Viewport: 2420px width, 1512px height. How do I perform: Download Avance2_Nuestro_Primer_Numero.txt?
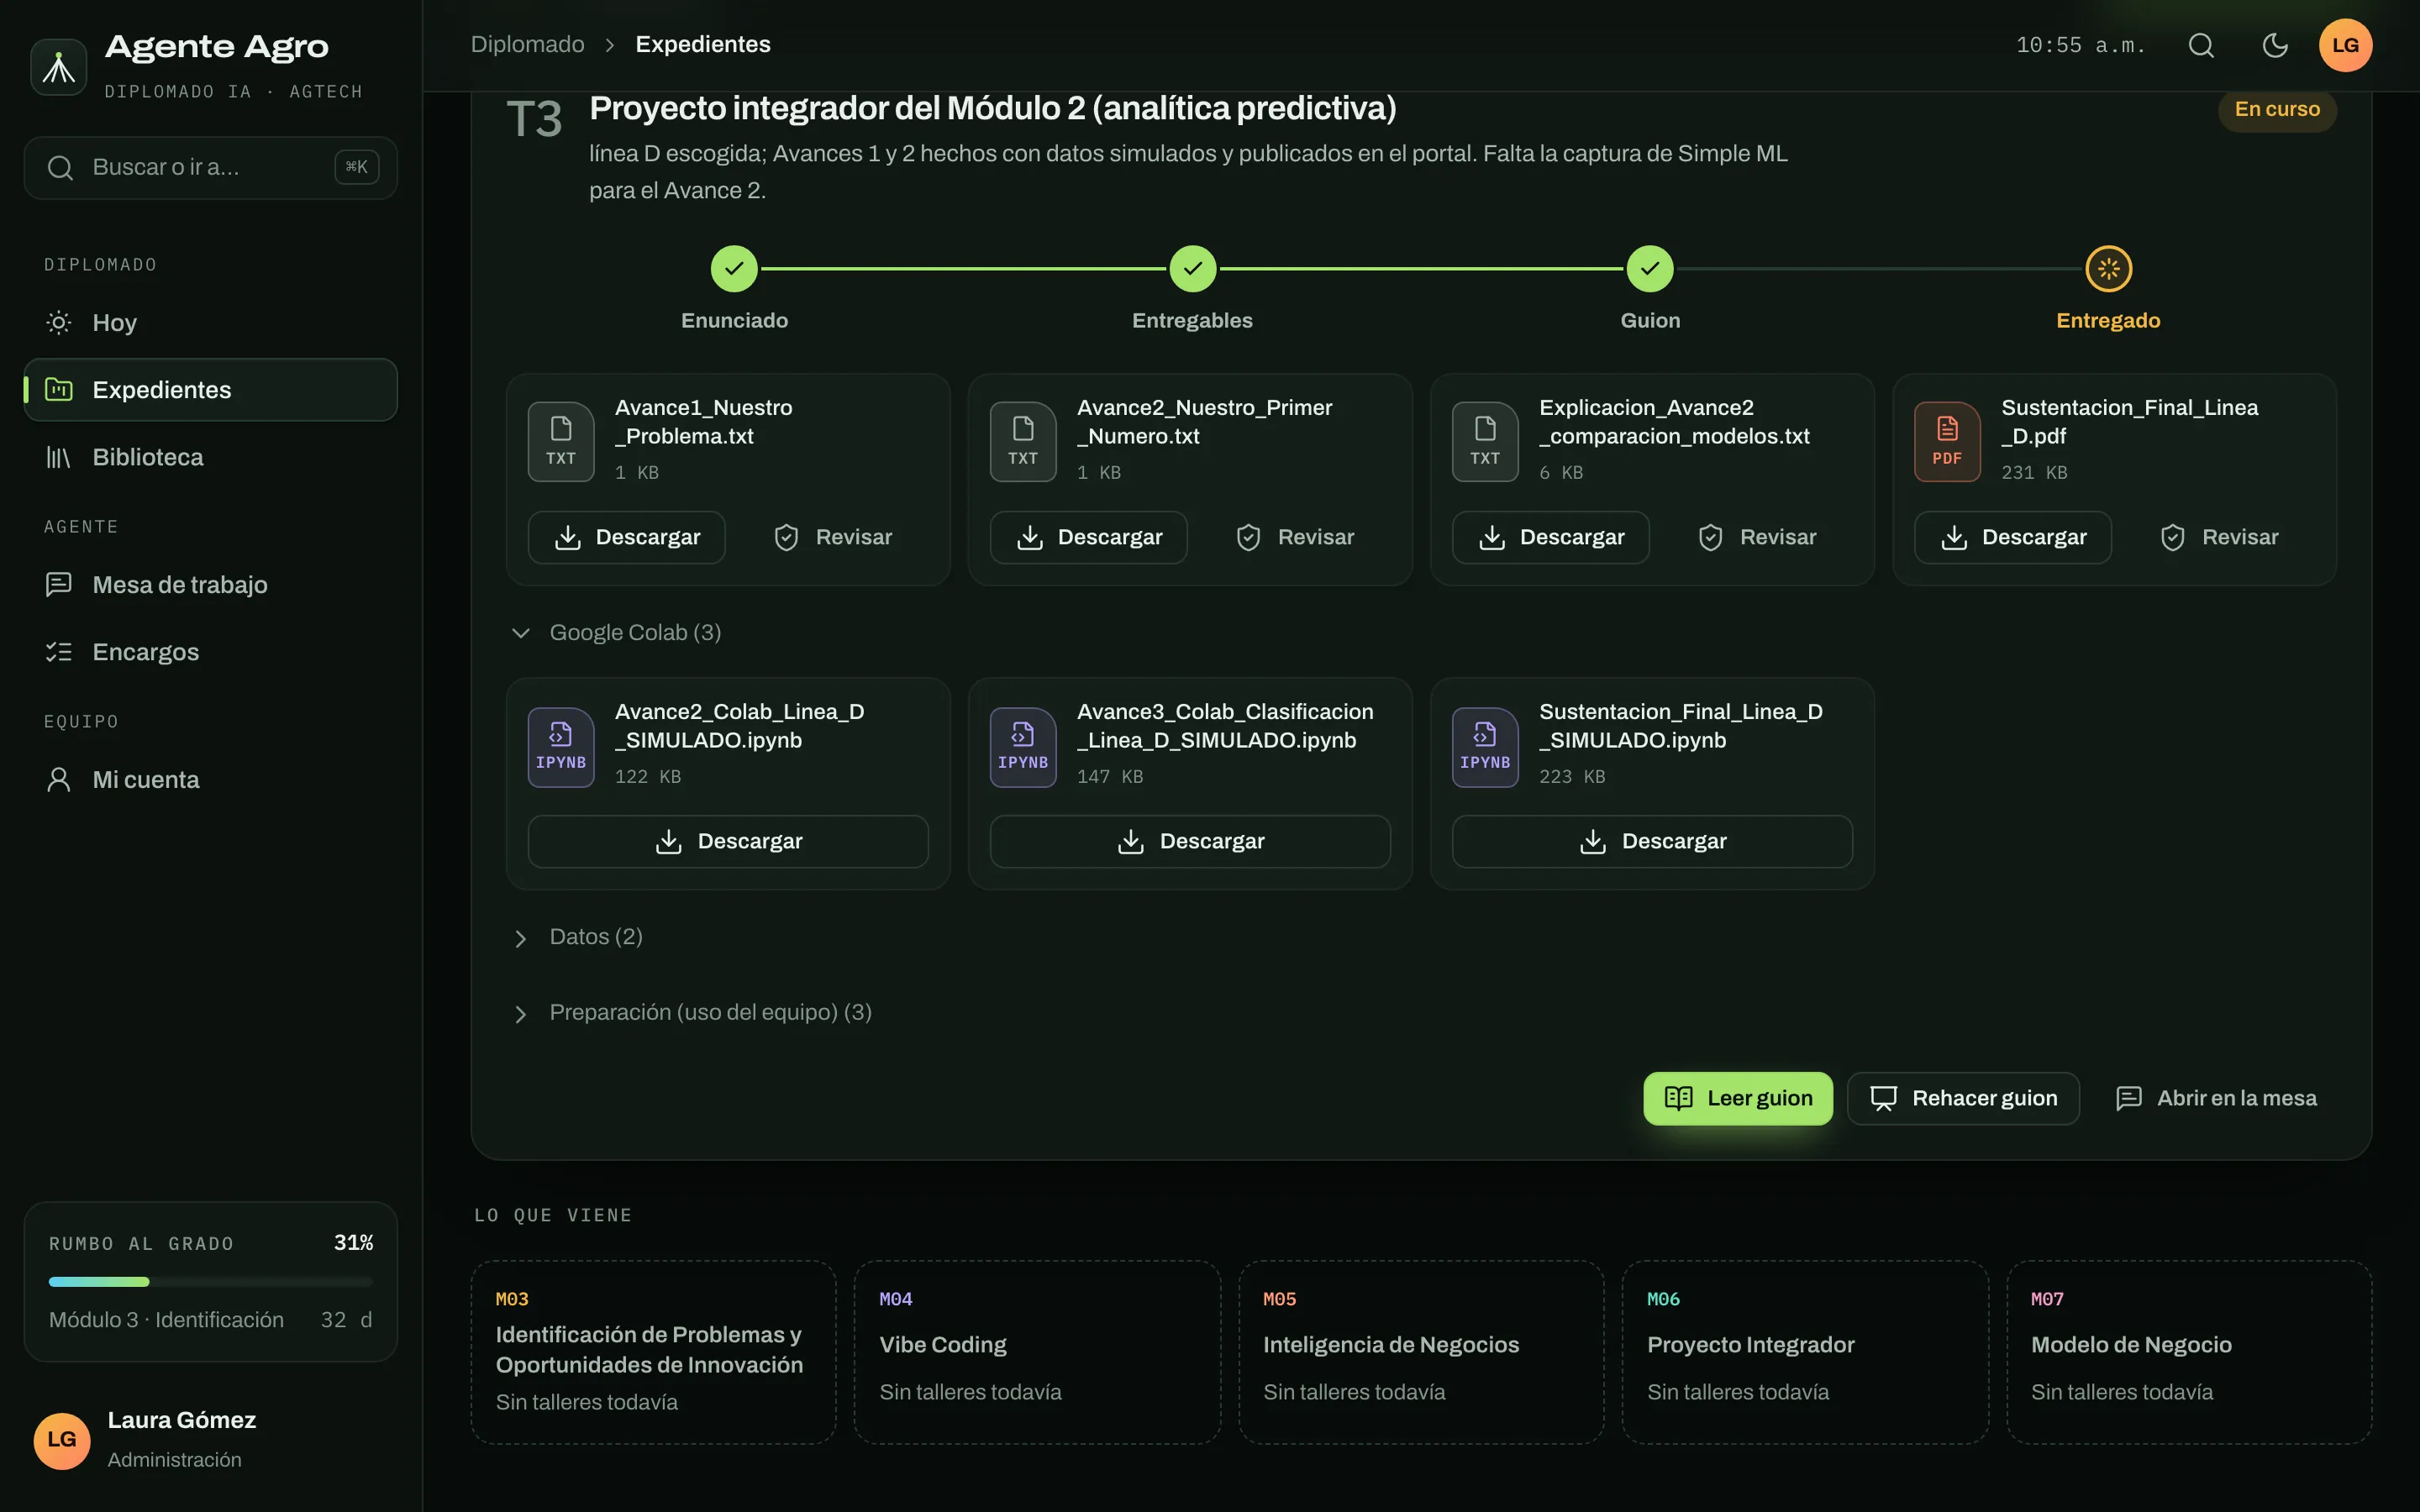(1089, 537)
